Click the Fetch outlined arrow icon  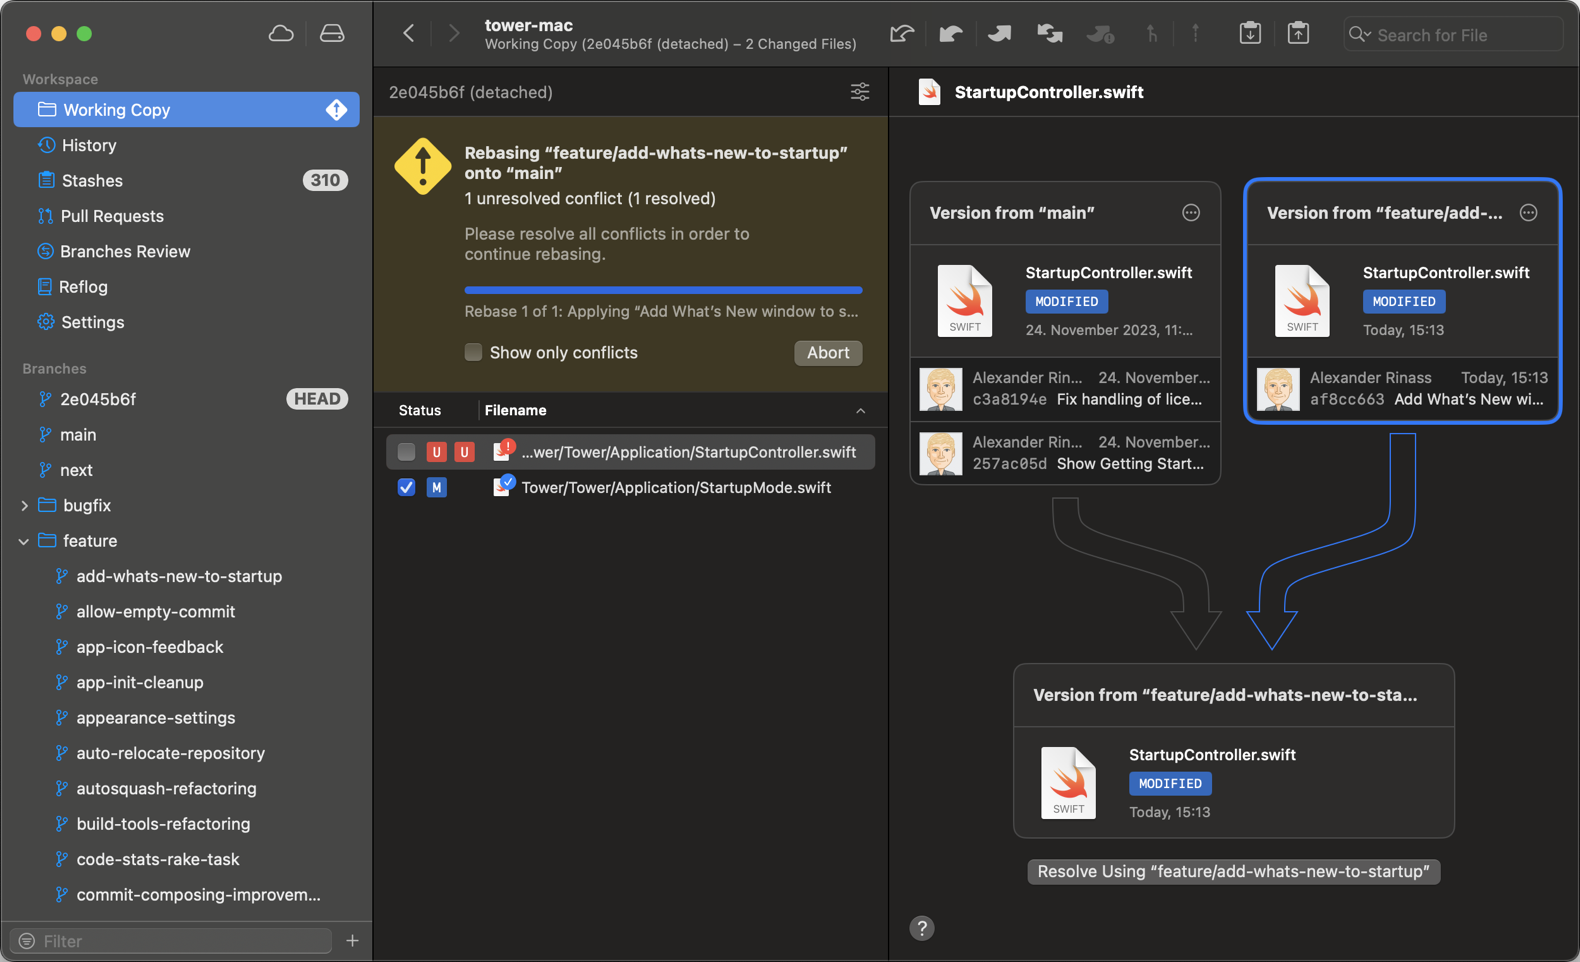coord(901,34)
